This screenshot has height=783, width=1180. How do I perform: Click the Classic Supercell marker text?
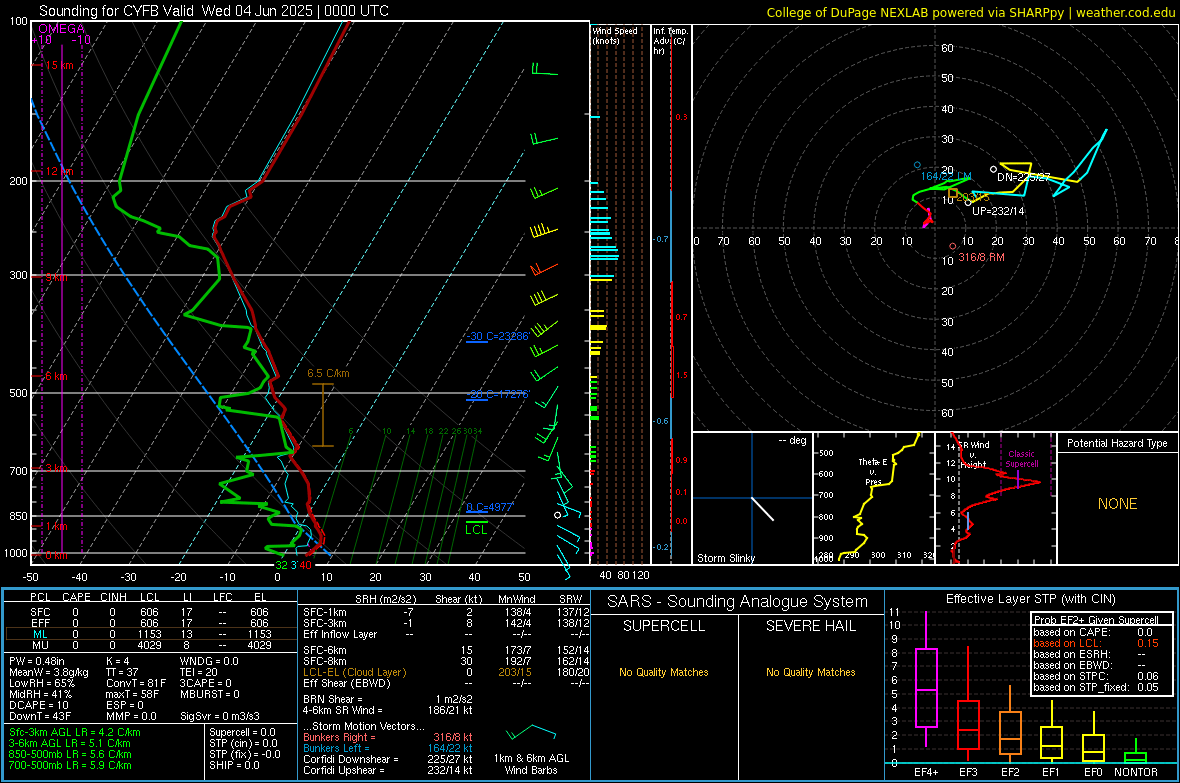click(x=1021, y=459)
